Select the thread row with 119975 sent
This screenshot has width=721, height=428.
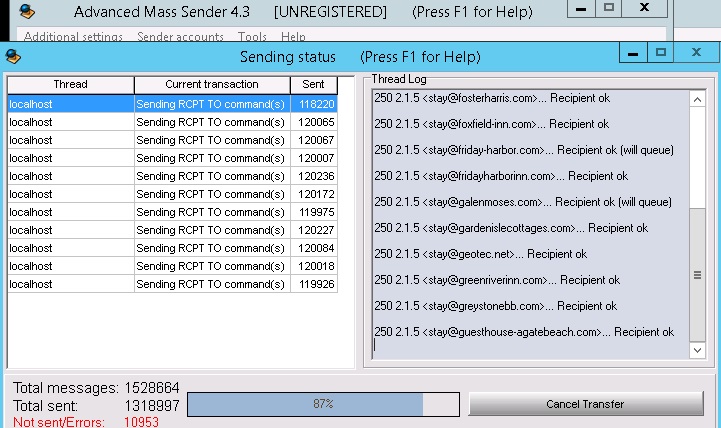point(172,212)
